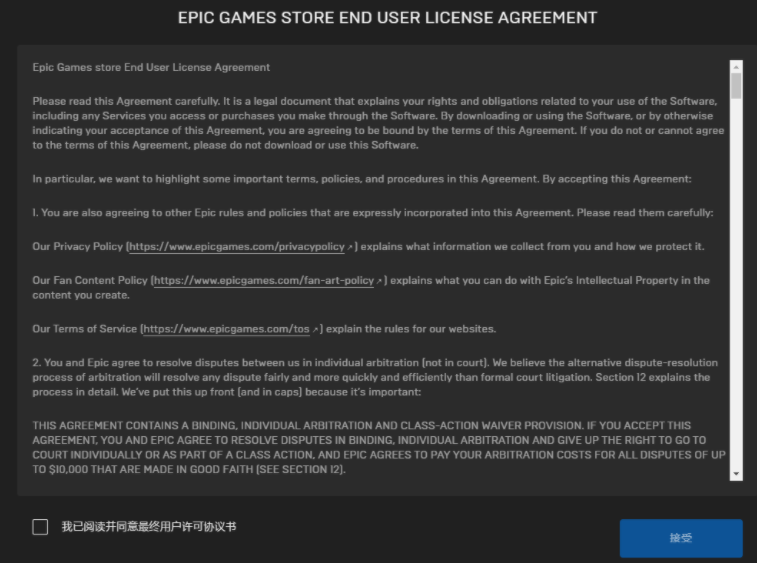757x563 pixels.
Task: Click the paragraph starting '2. You and Epic agree'
Action: coord(375,377)
